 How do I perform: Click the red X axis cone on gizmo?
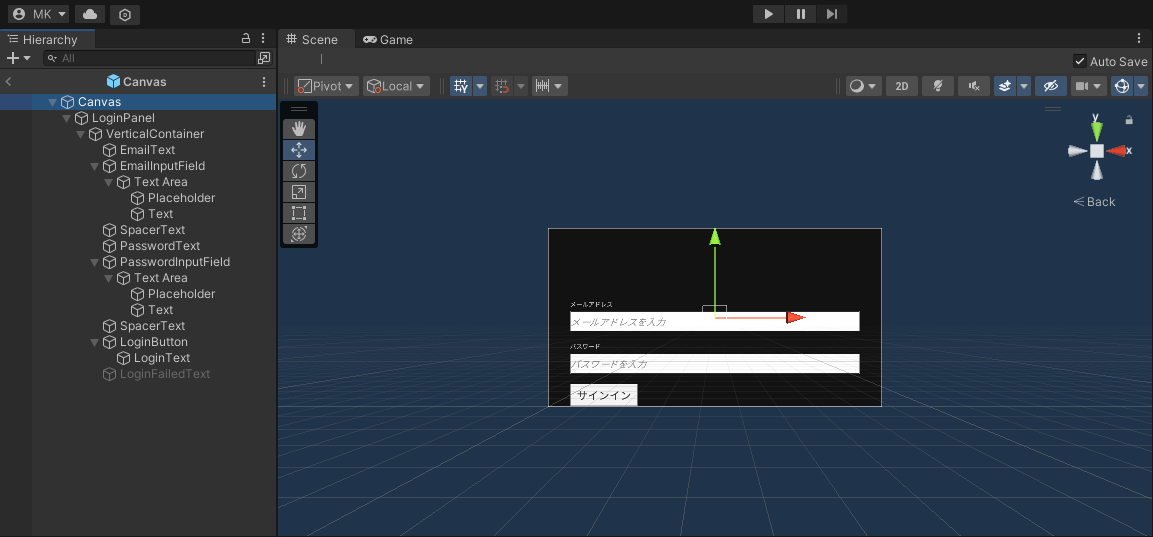point(1116,151)
